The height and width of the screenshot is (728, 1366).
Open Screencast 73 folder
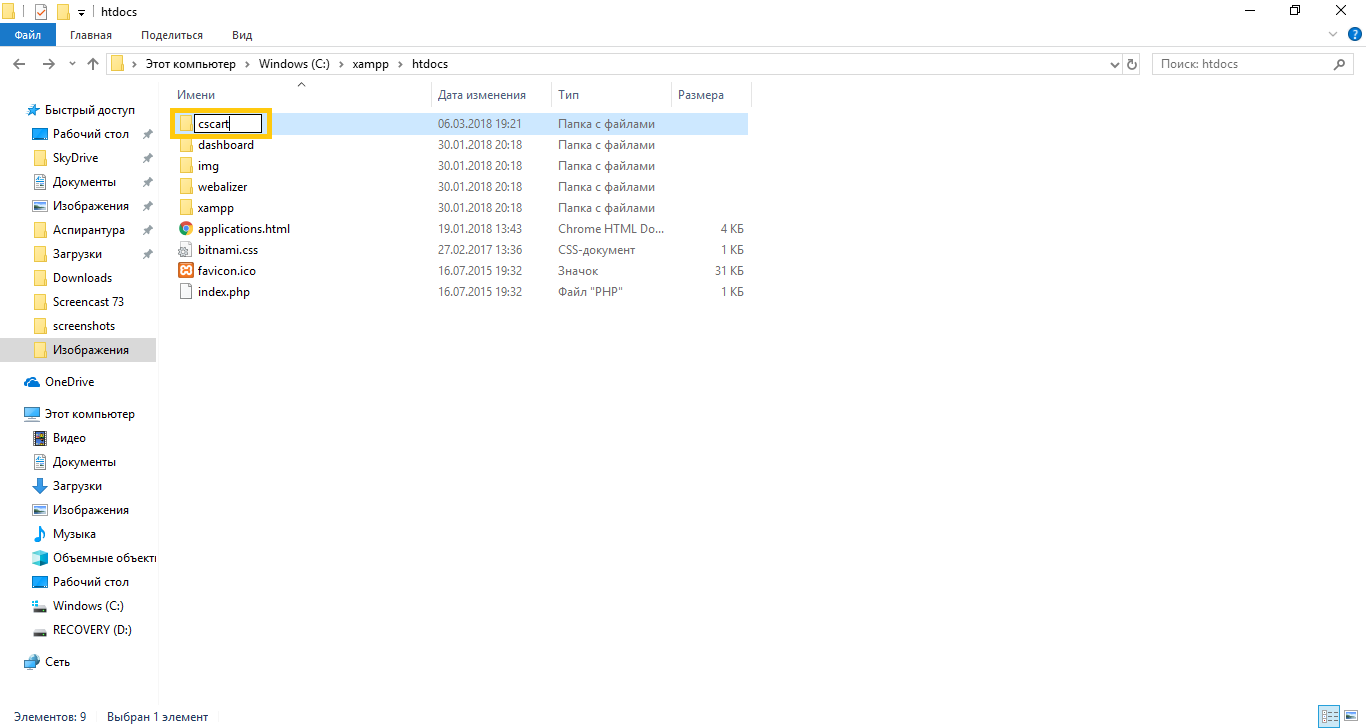[x=88, y=302]
